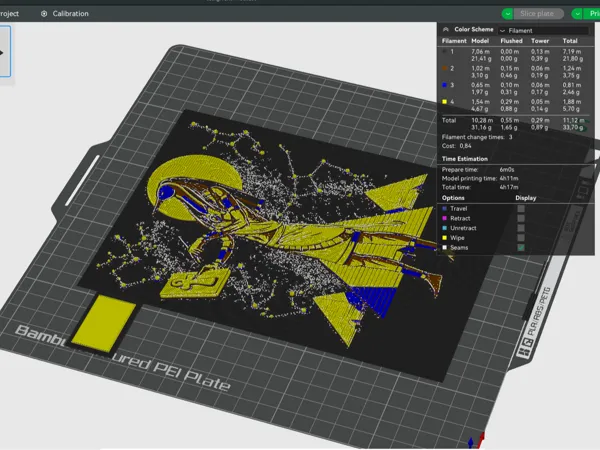
Task: Click the Travel option color square
Action: click(444, 209)
